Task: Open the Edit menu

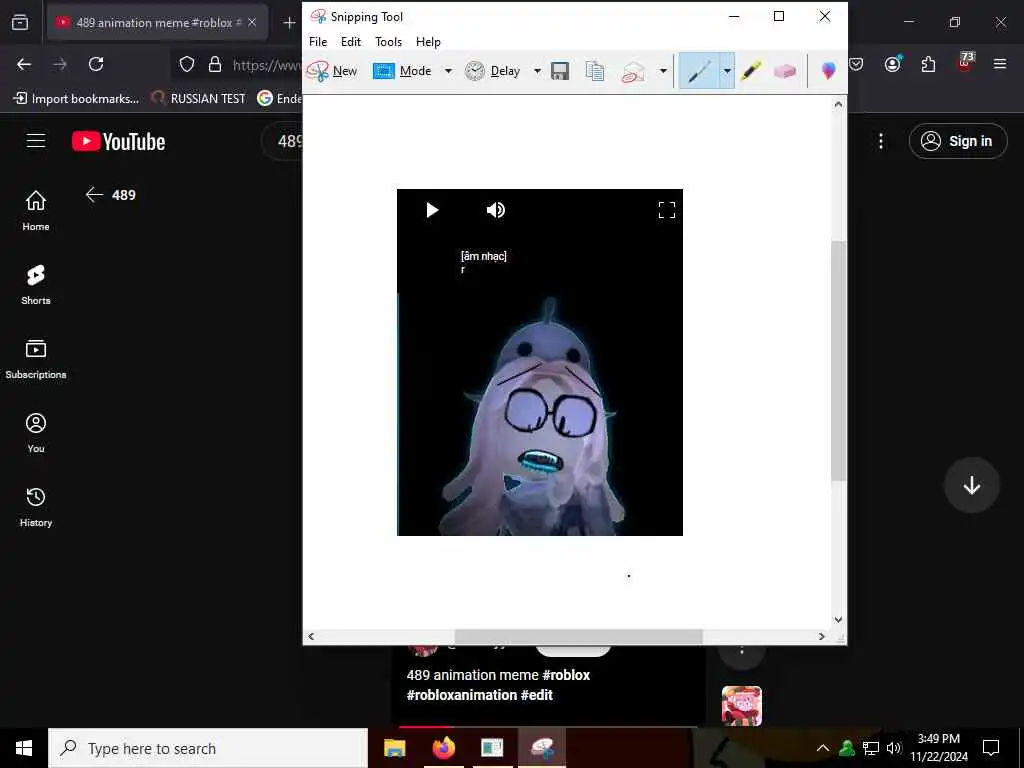Action: 351,42
